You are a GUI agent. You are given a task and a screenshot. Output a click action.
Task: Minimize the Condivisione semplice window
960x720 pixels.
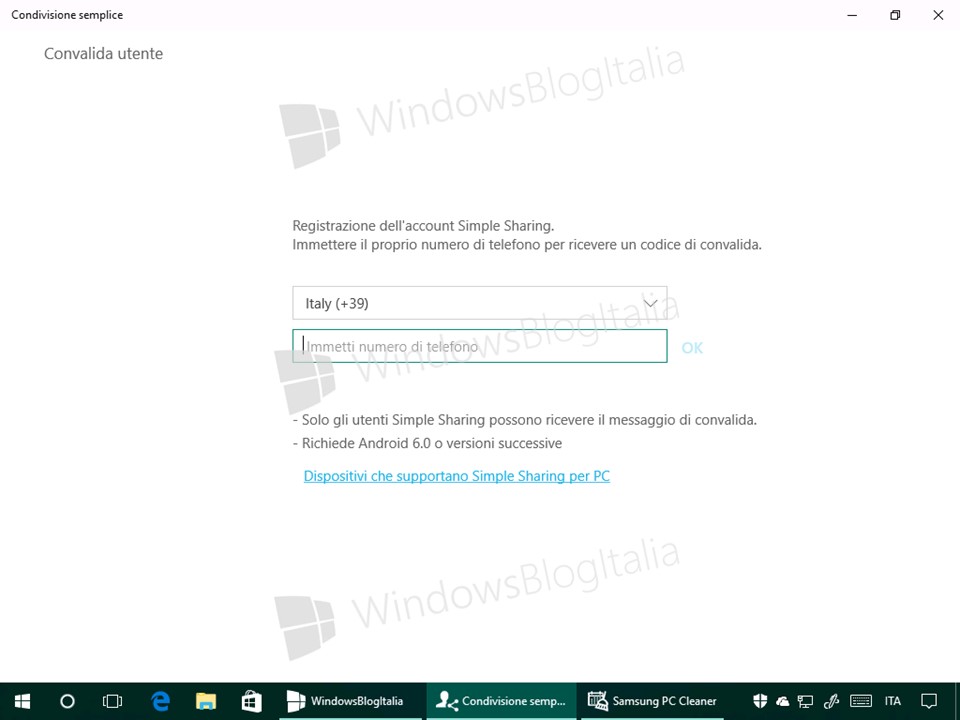pyautogui.click(x=852, y=15)
